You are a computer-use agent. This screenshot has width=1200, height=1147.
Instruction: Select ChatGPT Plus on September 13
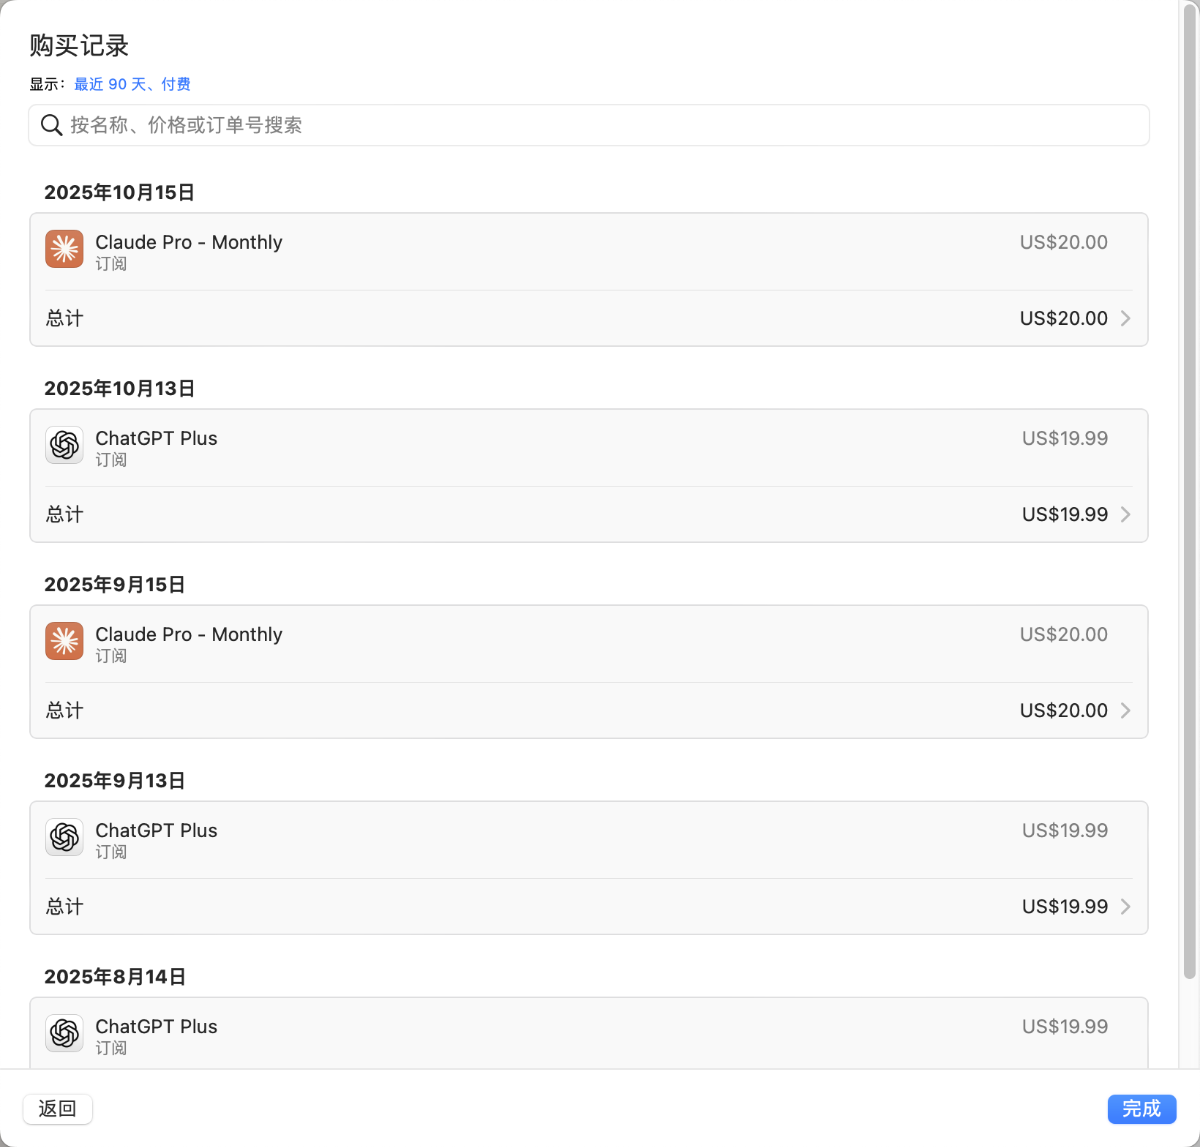(x=156, y=830)
